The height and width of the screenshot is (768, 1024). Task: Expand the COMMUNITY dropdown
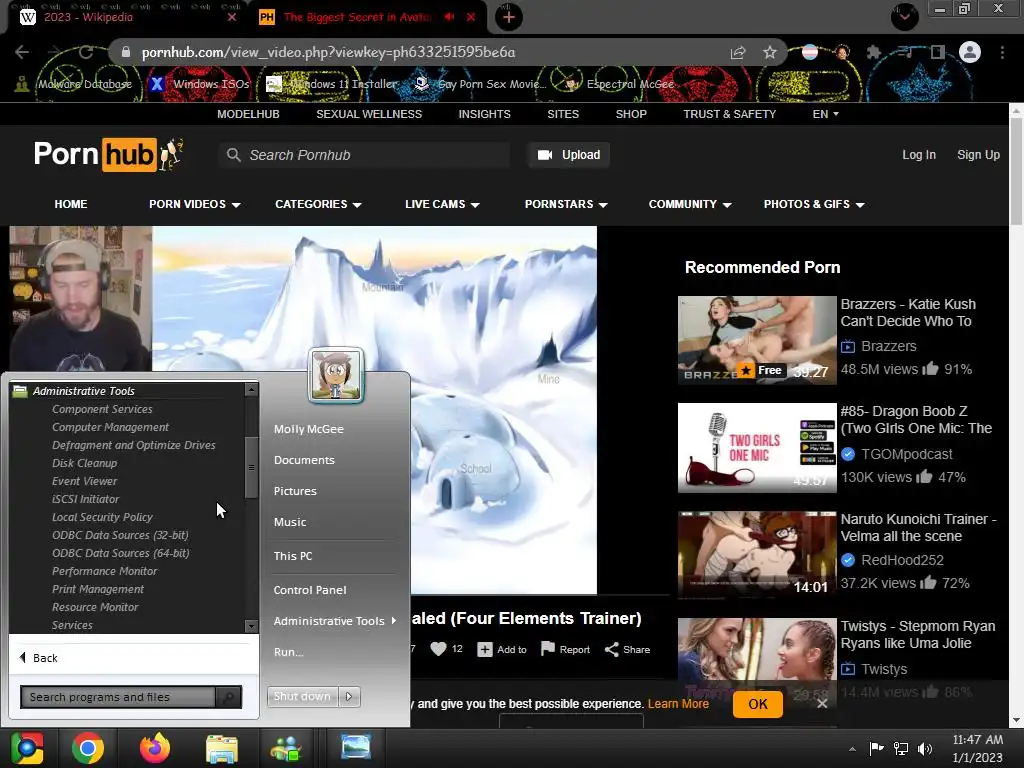[690, 204]
